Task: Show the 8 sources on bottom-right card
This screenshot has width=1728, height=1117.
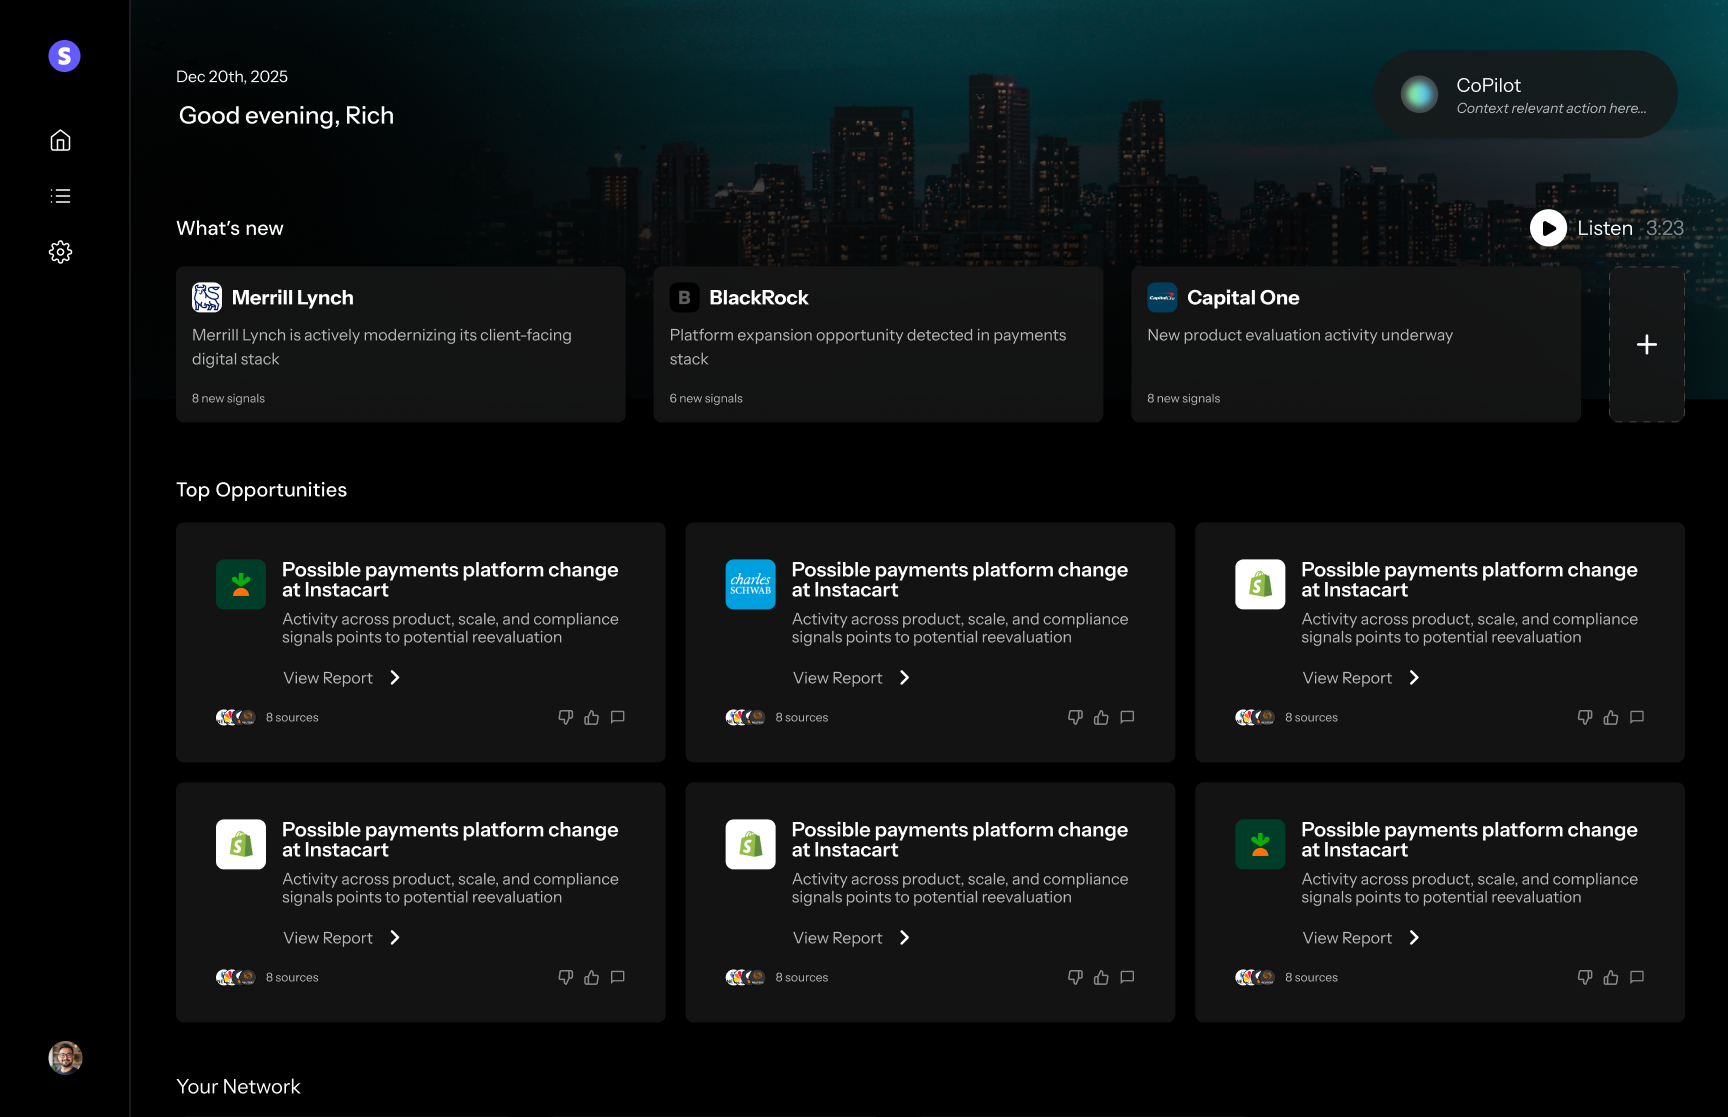Action: (1310, 977)
